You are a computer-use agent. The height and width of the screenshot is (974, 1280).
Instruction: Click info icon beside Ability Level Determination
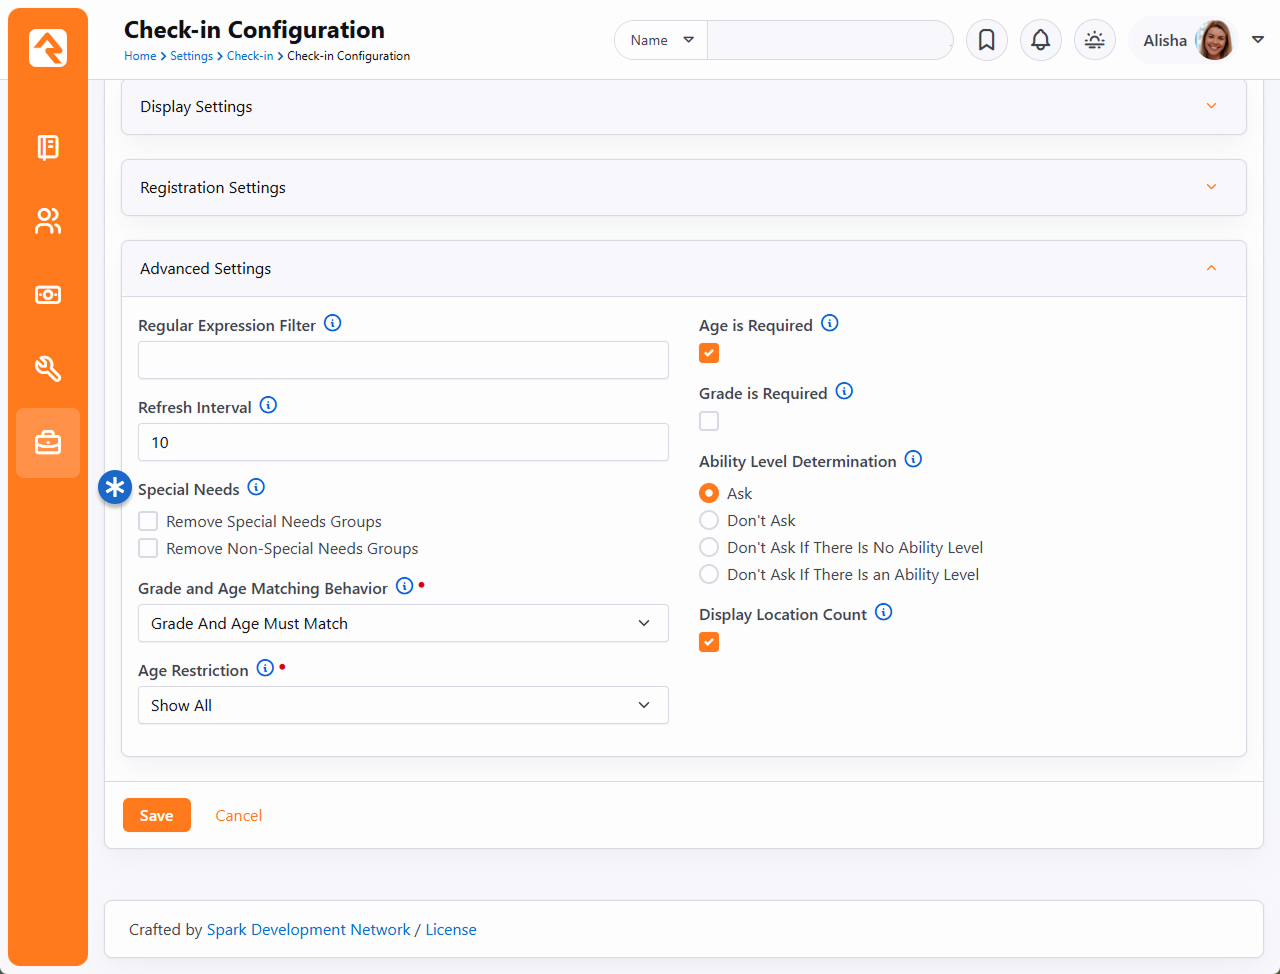coord(913,460)
